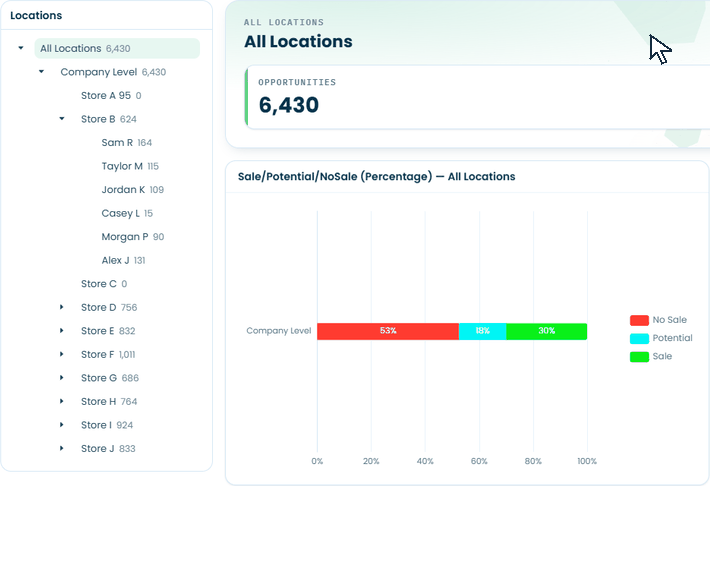Click the 18% Potential bar segment
The image size is (710, 587).
click(483, 331)
